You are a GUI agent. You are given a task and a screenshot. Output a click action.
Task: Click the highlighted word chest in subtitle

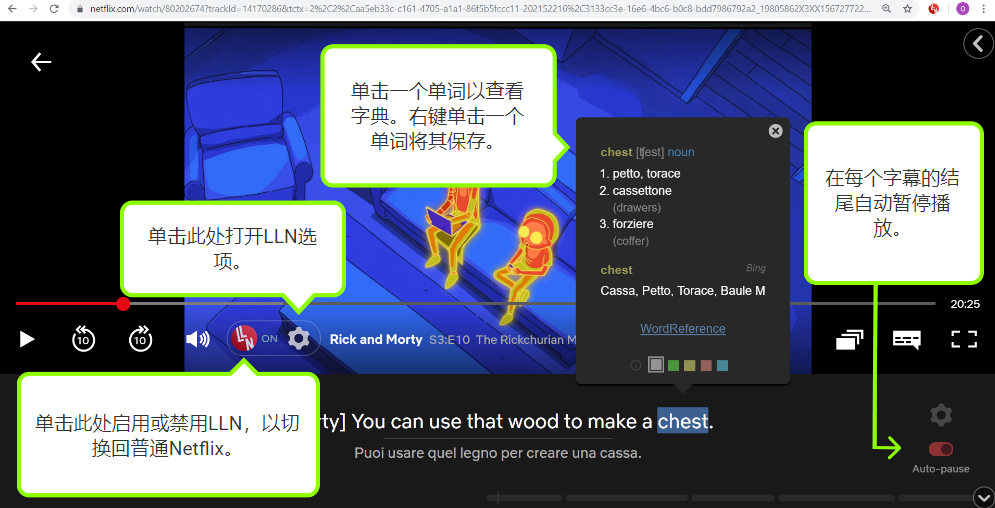[x=682, y=421]
